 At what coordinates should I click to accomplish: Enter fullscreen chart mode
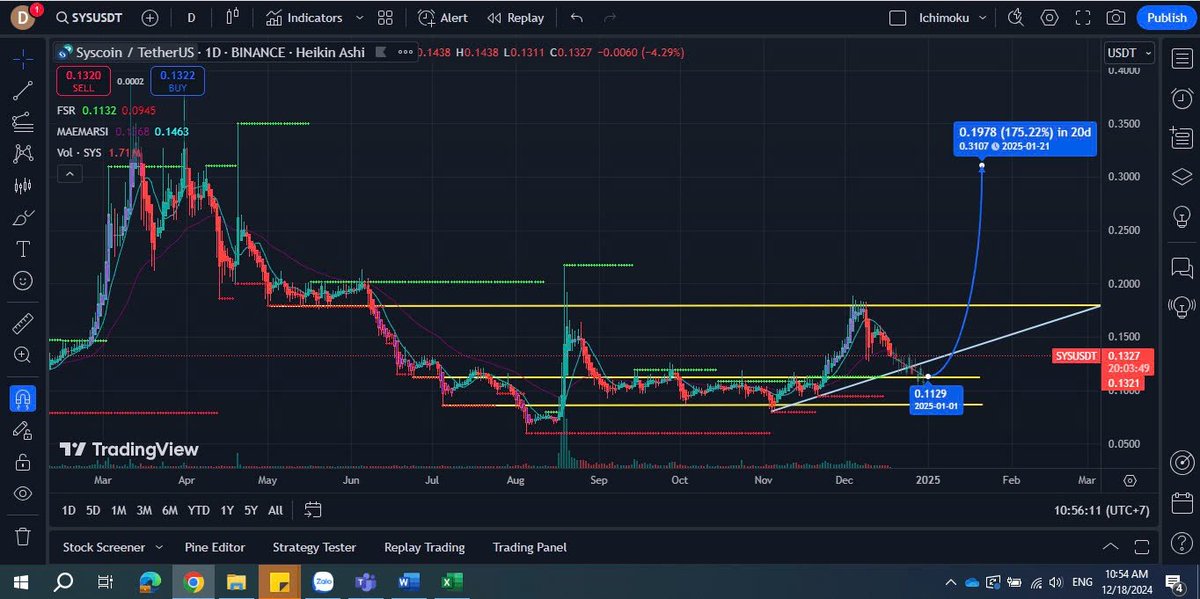(1083, 18)
